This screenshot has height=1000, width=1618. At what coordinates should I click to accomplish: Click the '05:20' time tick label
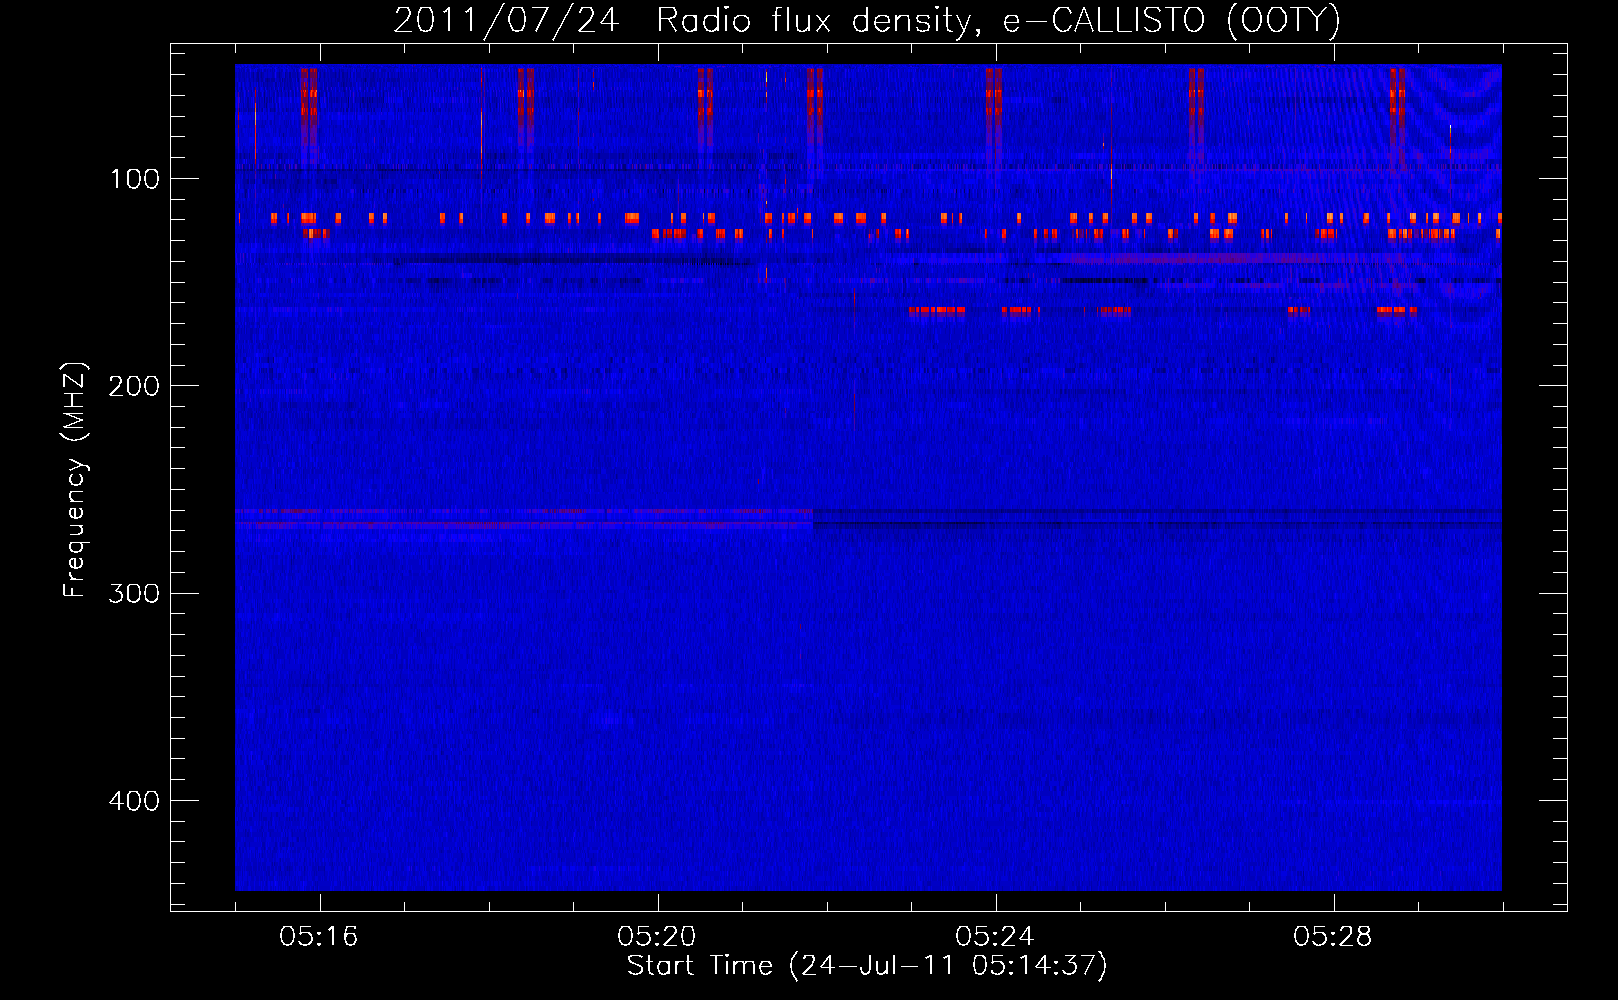coord(657,937)
